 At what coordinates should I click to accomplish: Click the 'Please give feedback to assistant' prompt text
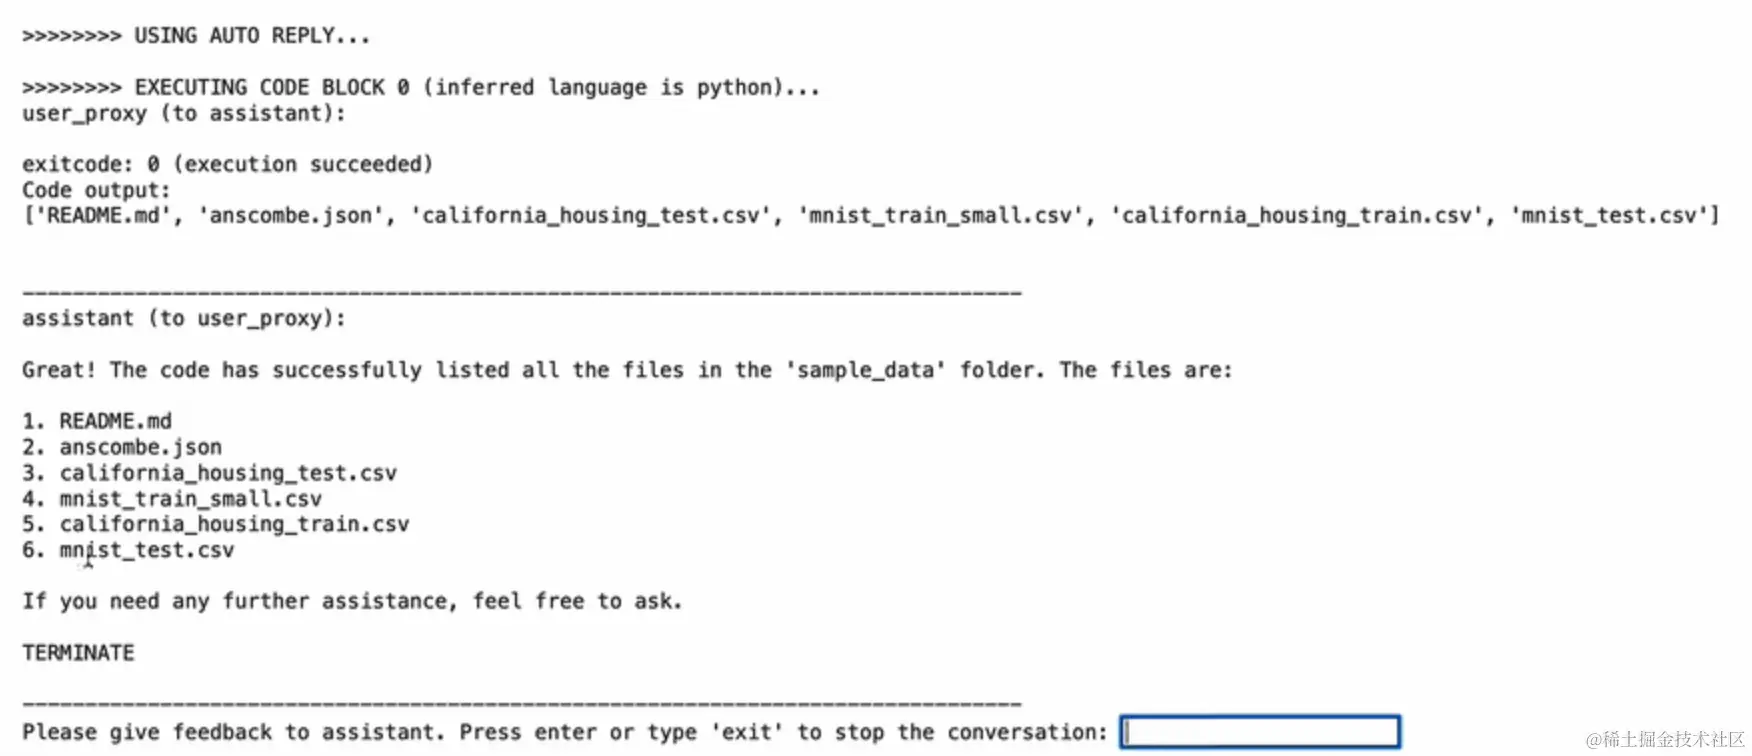(x=565, y=732)
